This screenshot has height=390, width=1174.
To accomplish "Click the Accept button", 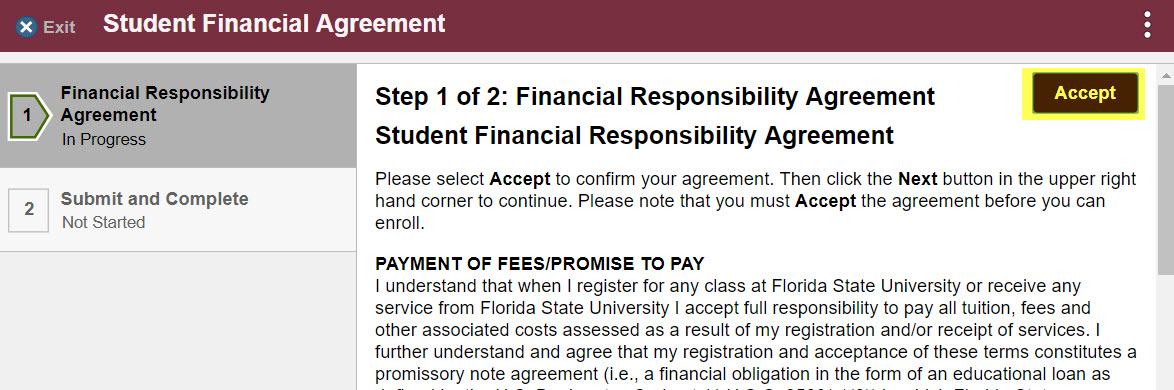I will click(x=1084, y=94).
